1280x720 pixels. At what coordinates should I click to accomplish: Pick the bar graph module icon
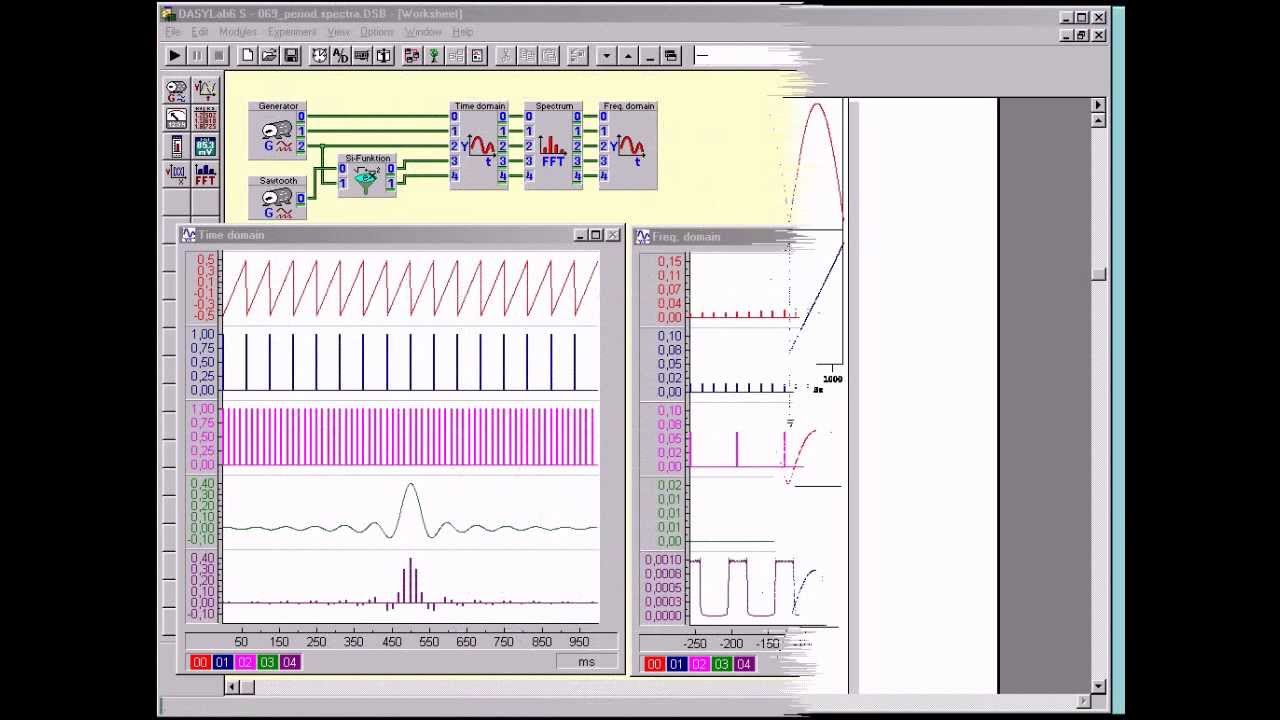point(176,147)
